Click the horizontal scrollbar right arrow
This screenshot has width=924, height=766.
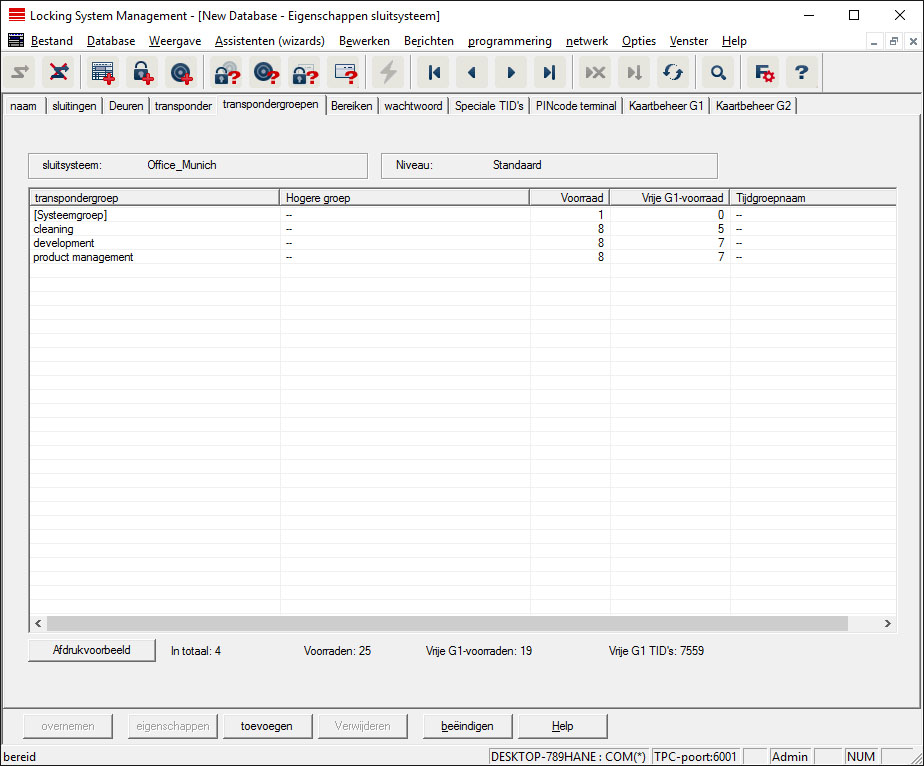(x=887, y=623)
